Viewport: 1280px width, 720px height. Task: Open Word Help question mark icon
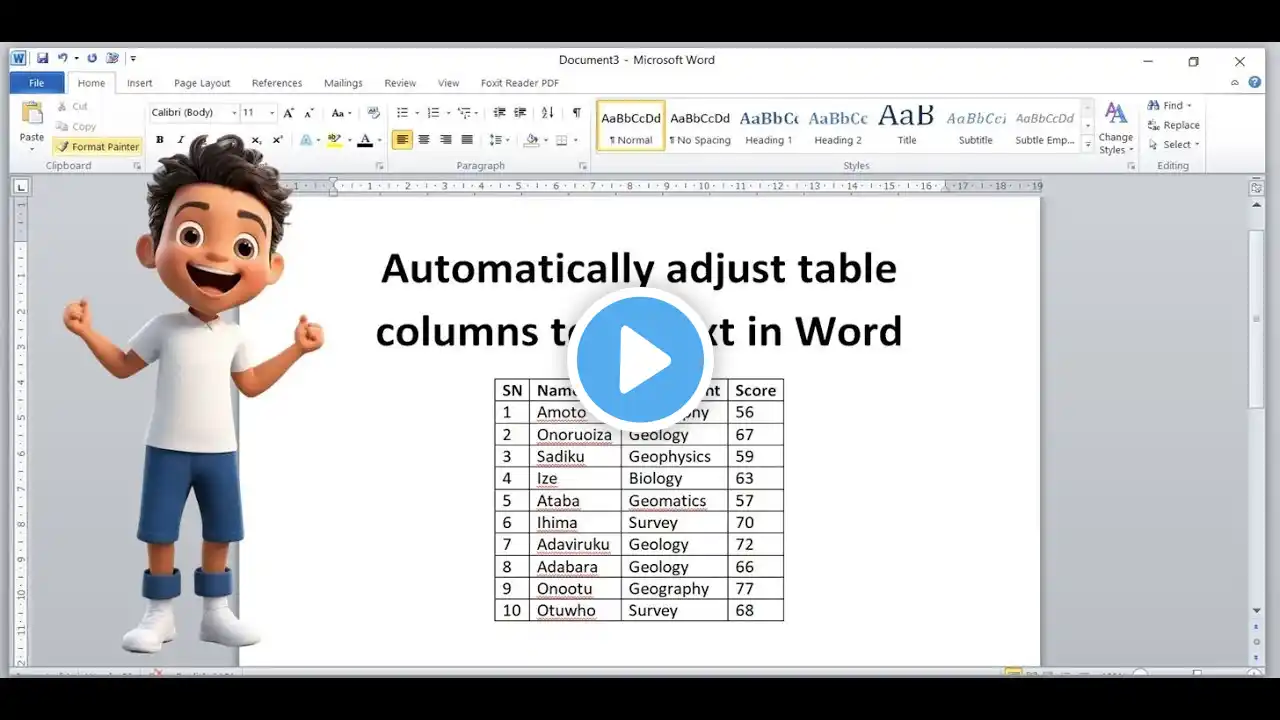pos(1254,83)
